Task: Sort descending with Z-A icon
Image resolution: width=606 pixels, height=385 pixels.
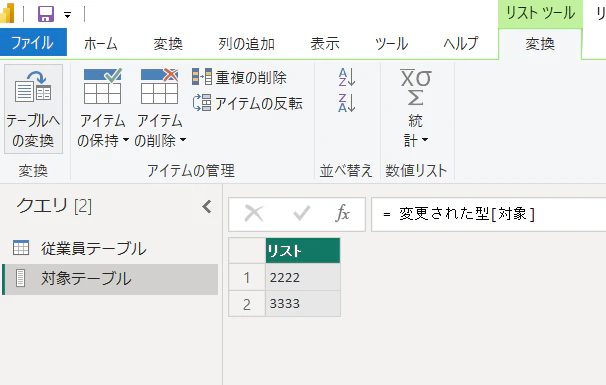Action: [347, 103]
